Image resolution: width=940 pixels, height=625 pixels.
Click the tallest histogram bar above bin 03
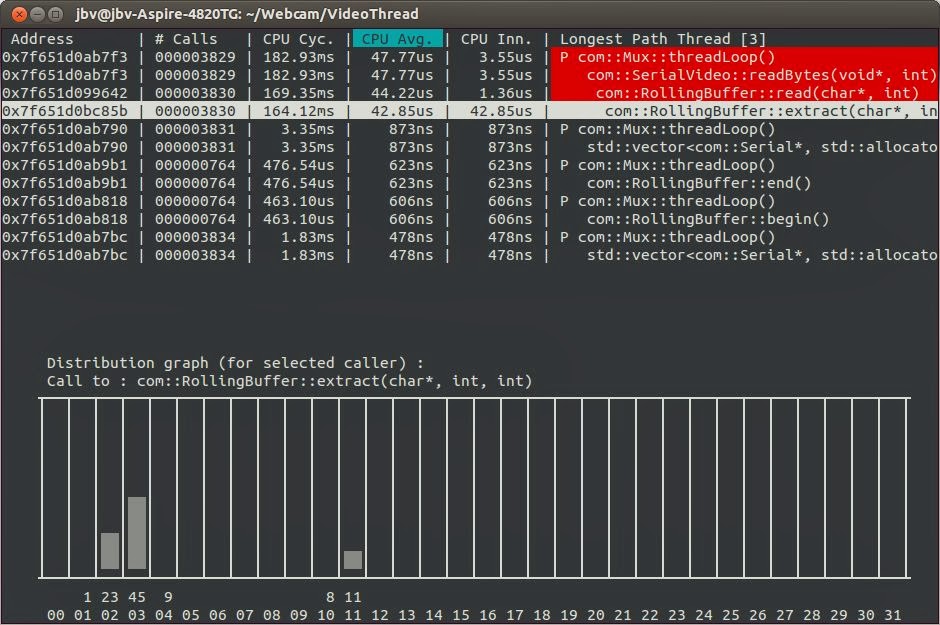[x=137, y=535]
